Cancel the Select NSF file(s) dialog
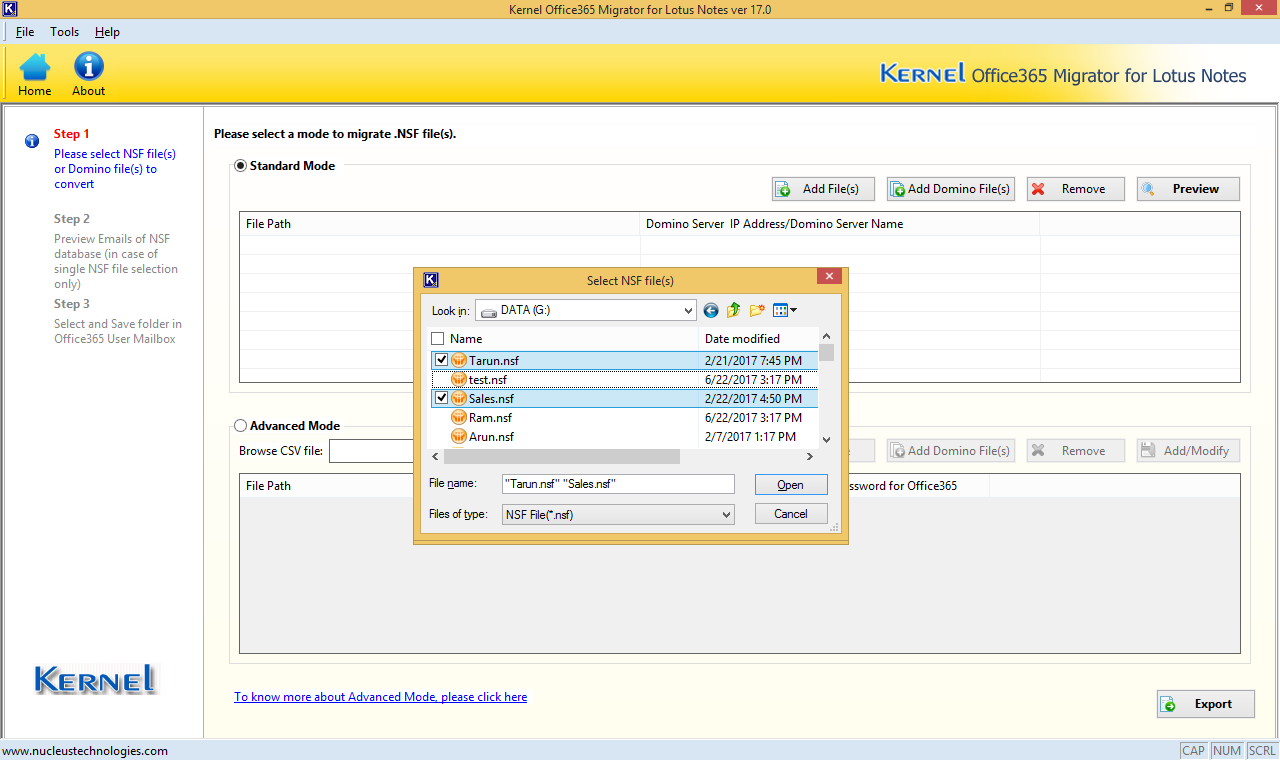Image resolution: width=1280 pixels, height=760 pixels. [x=791, y=514]
